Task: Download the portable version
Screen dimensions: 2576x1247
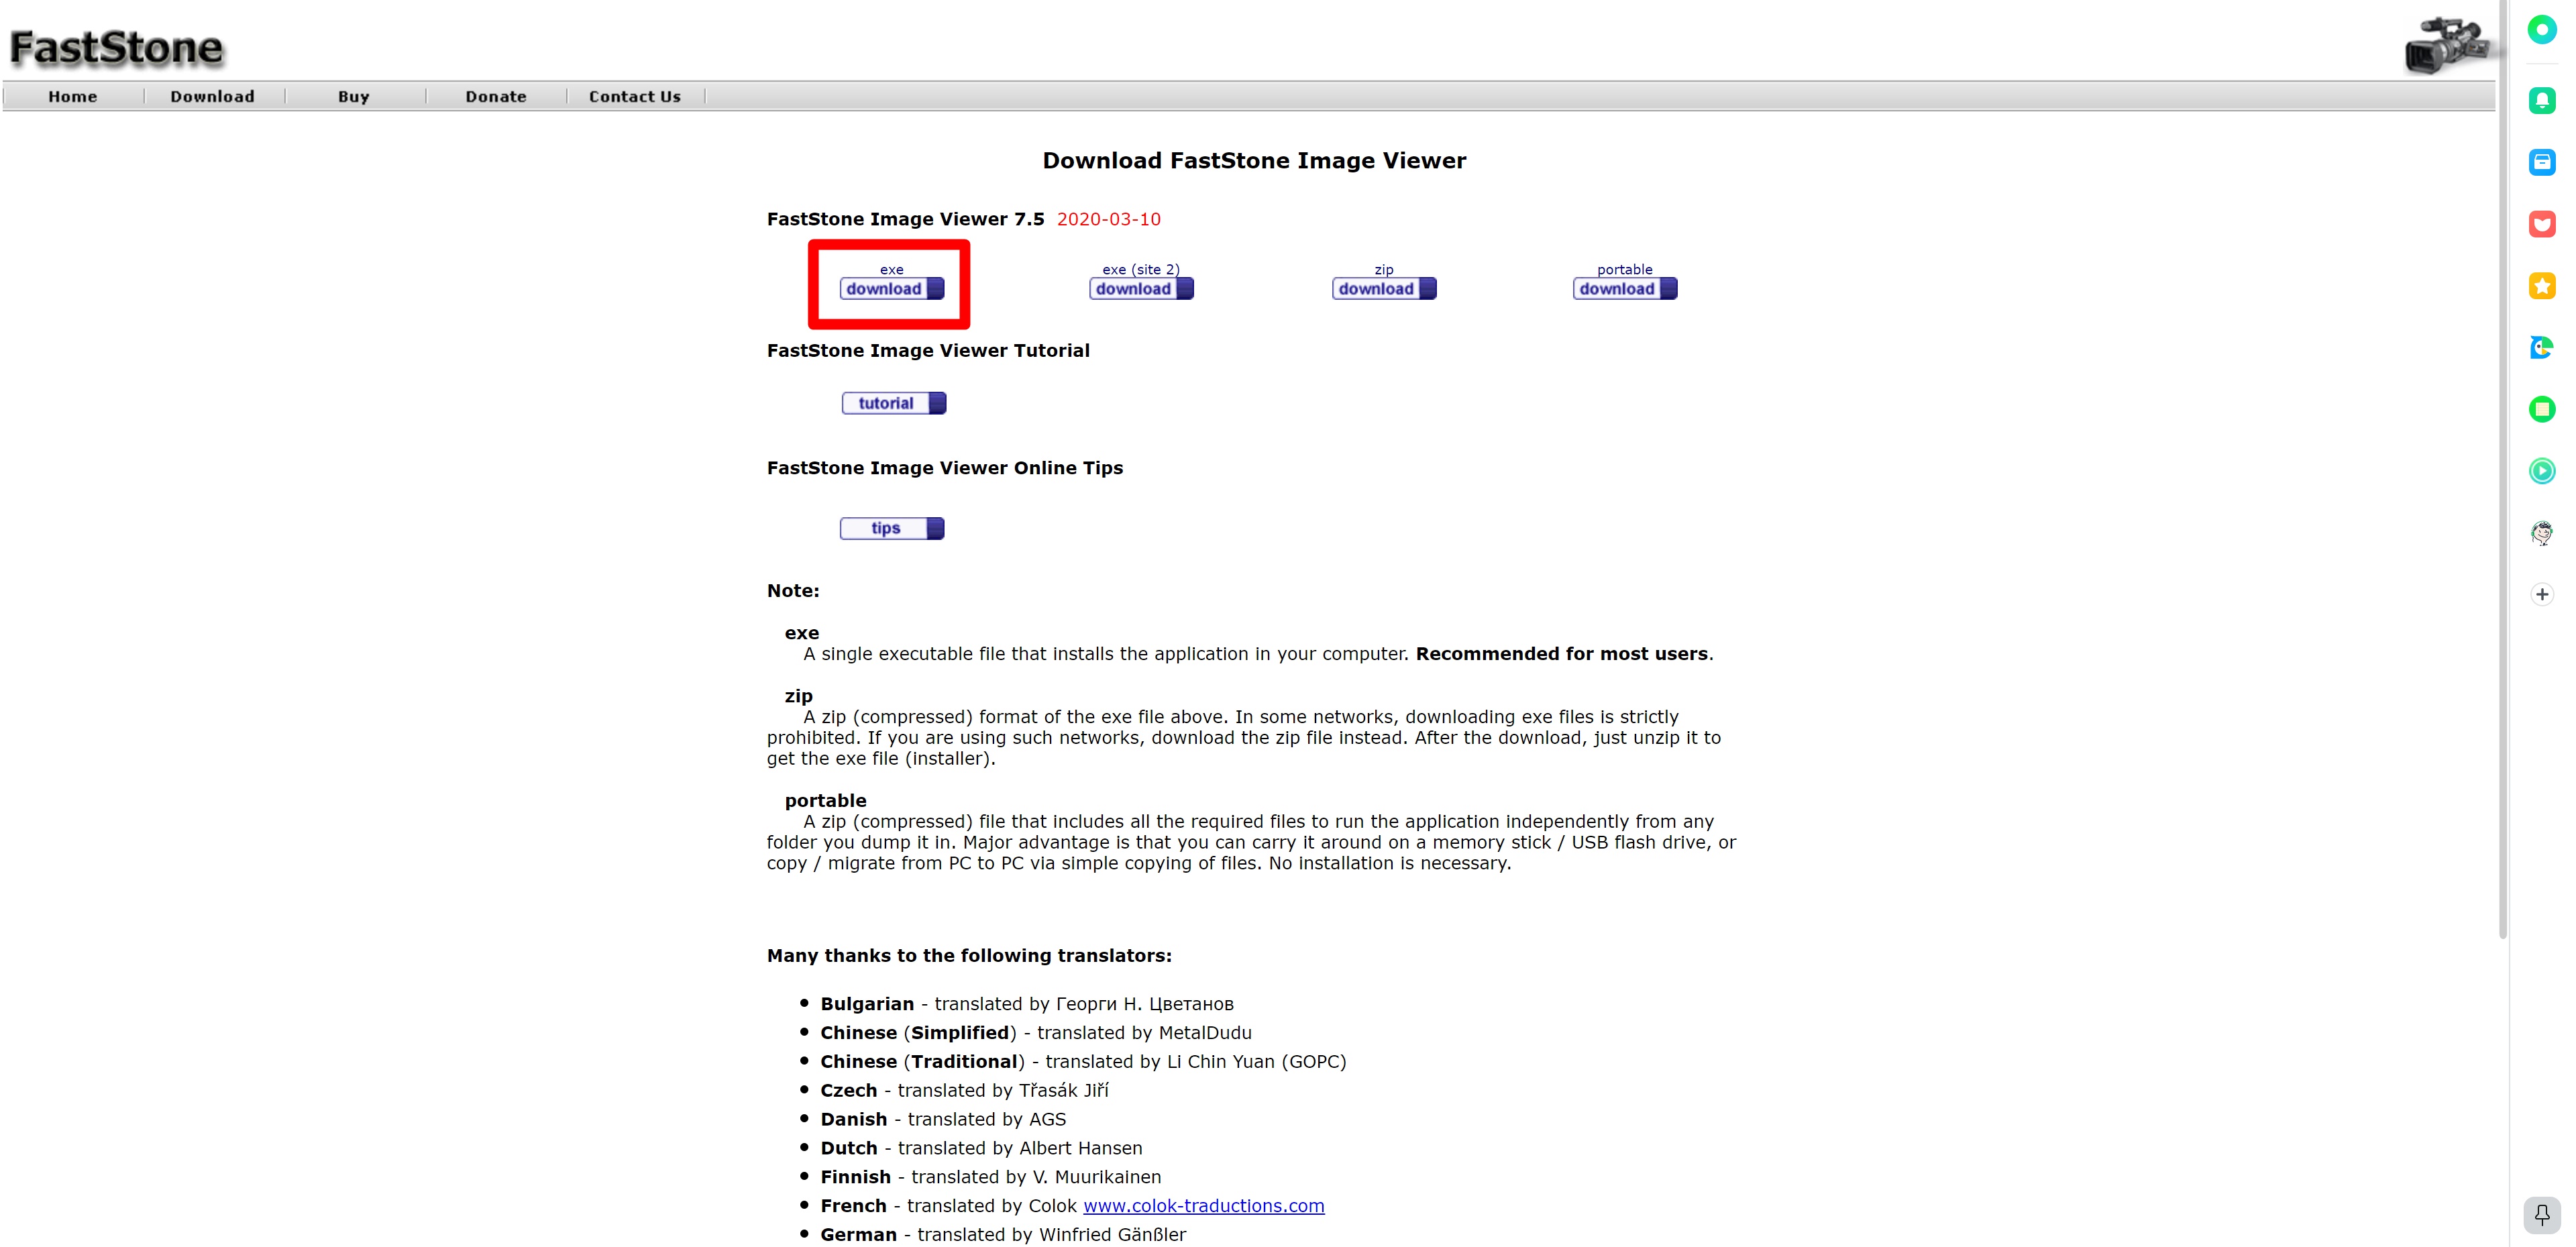Action: [x=1624, y=289]
